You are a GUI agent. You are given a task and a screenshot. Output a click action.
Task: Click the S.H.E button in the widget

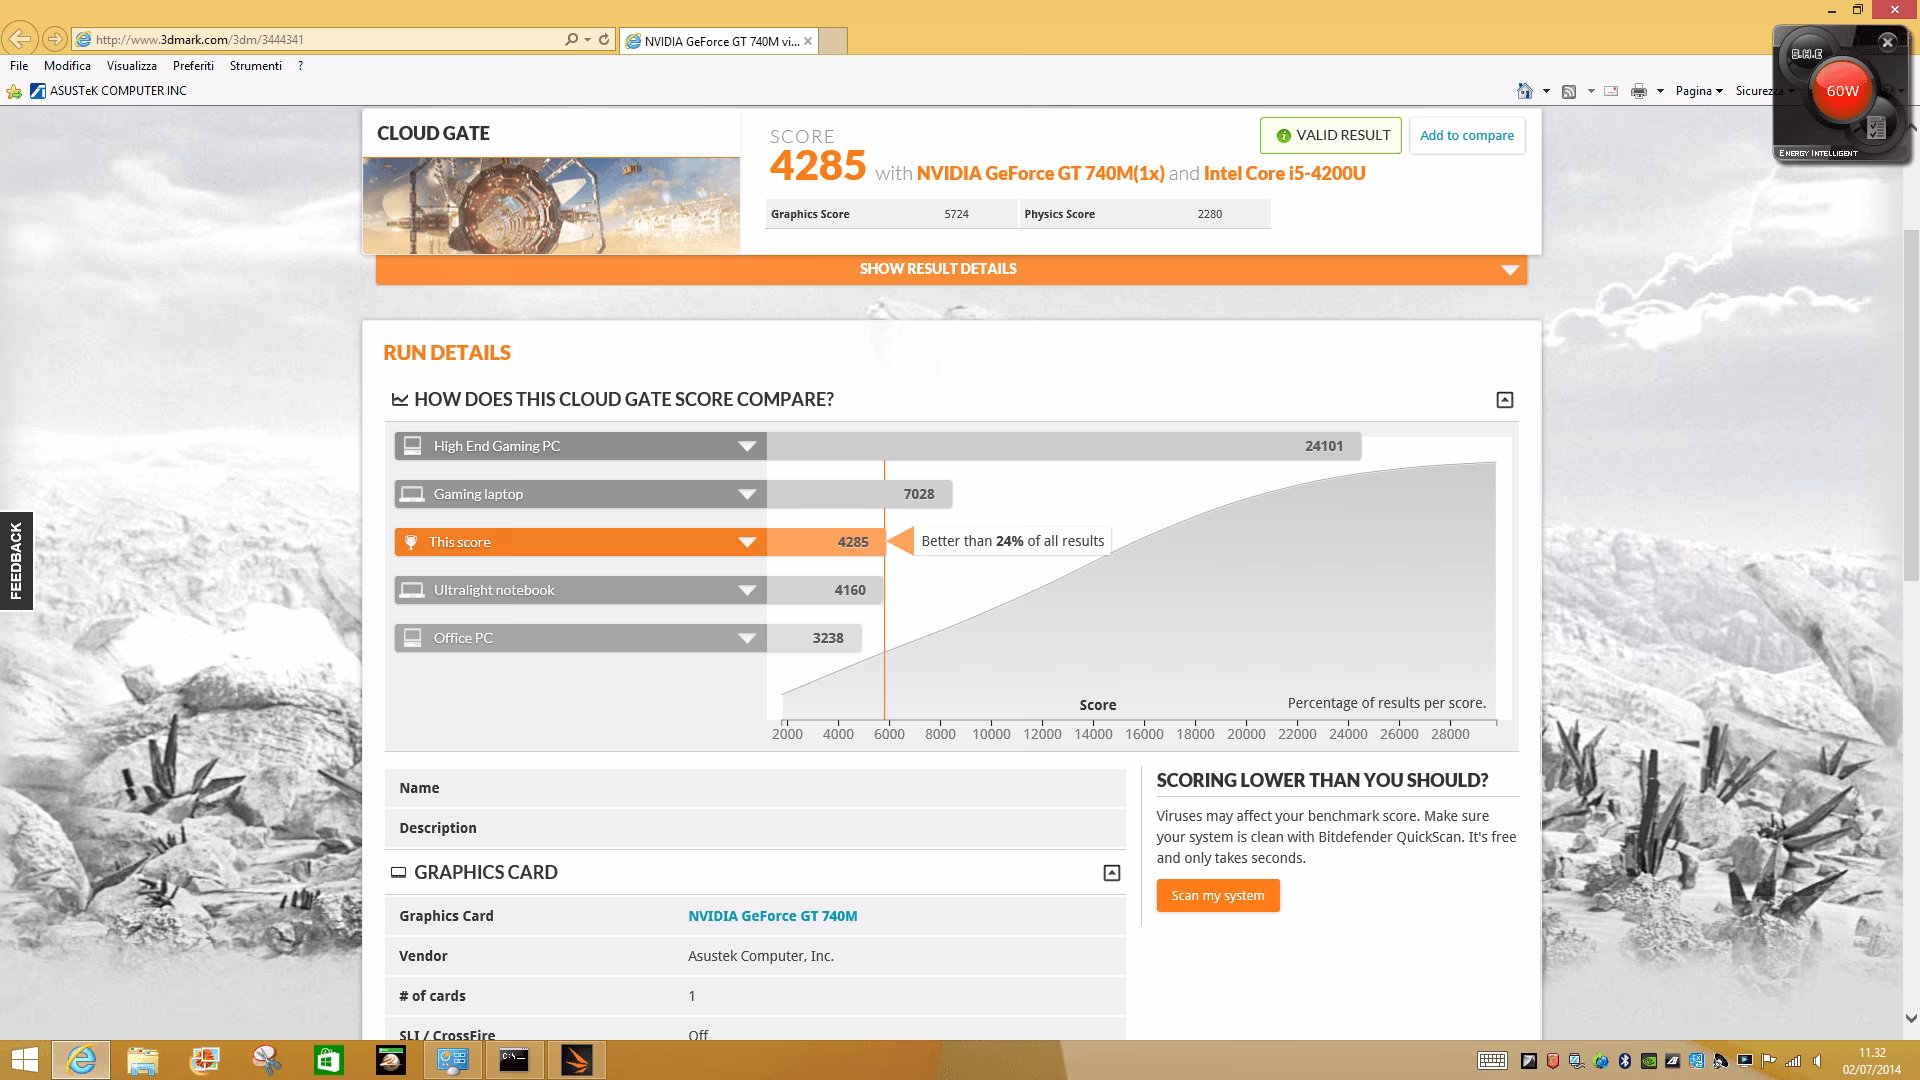1806,54
